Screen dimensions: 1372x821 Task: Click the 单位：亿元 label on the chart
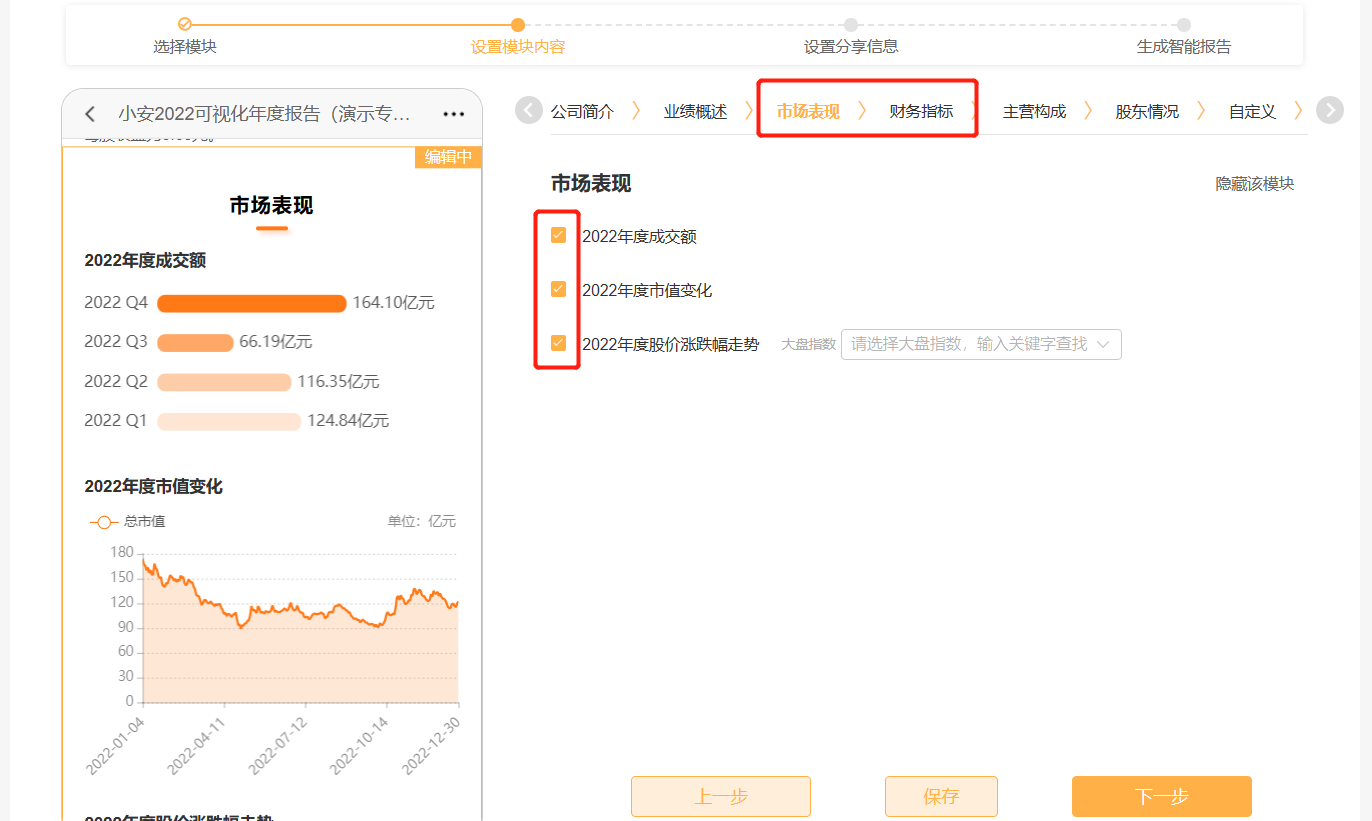422,522
